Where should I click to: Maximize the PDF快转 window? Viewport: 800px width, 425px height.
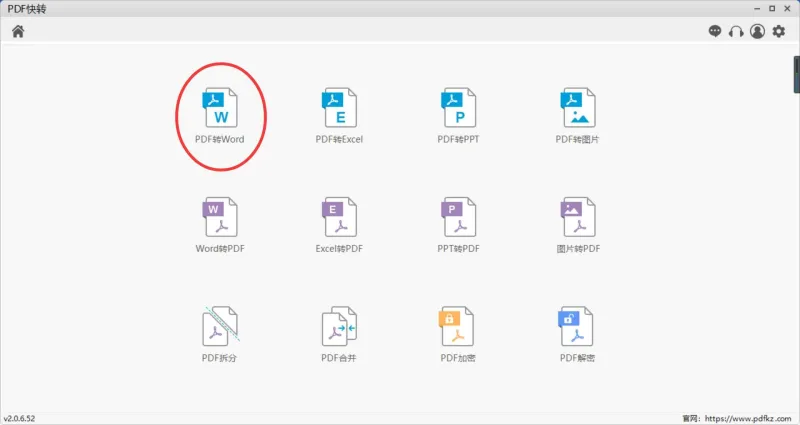tap(772, 9)
